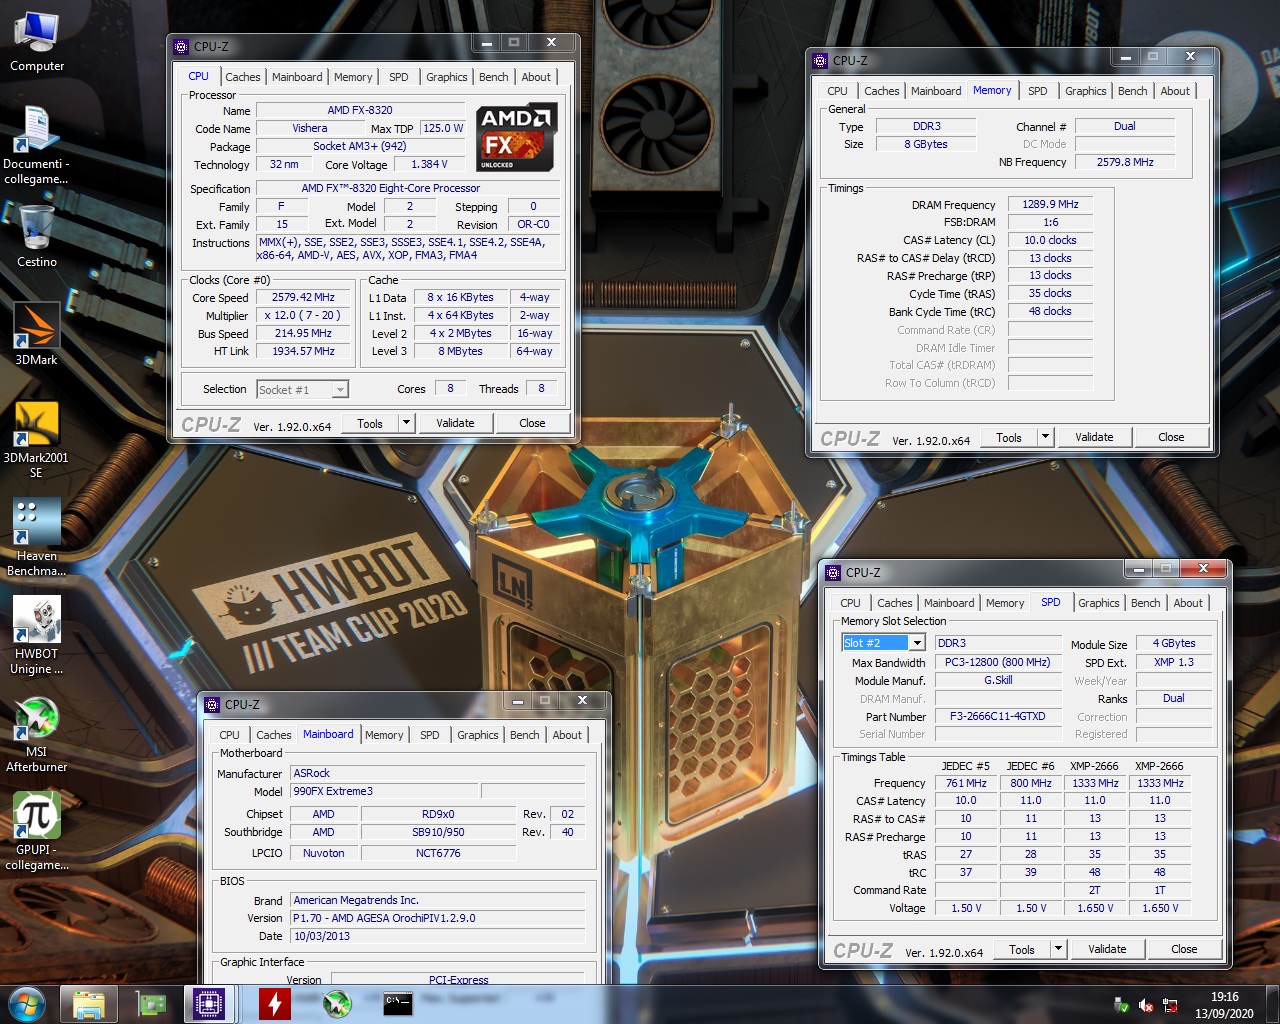Click the Max Bandwidth PC3-12800 field
The width and height of the screenshot is (1280, 1024).
tap(998, 662)
